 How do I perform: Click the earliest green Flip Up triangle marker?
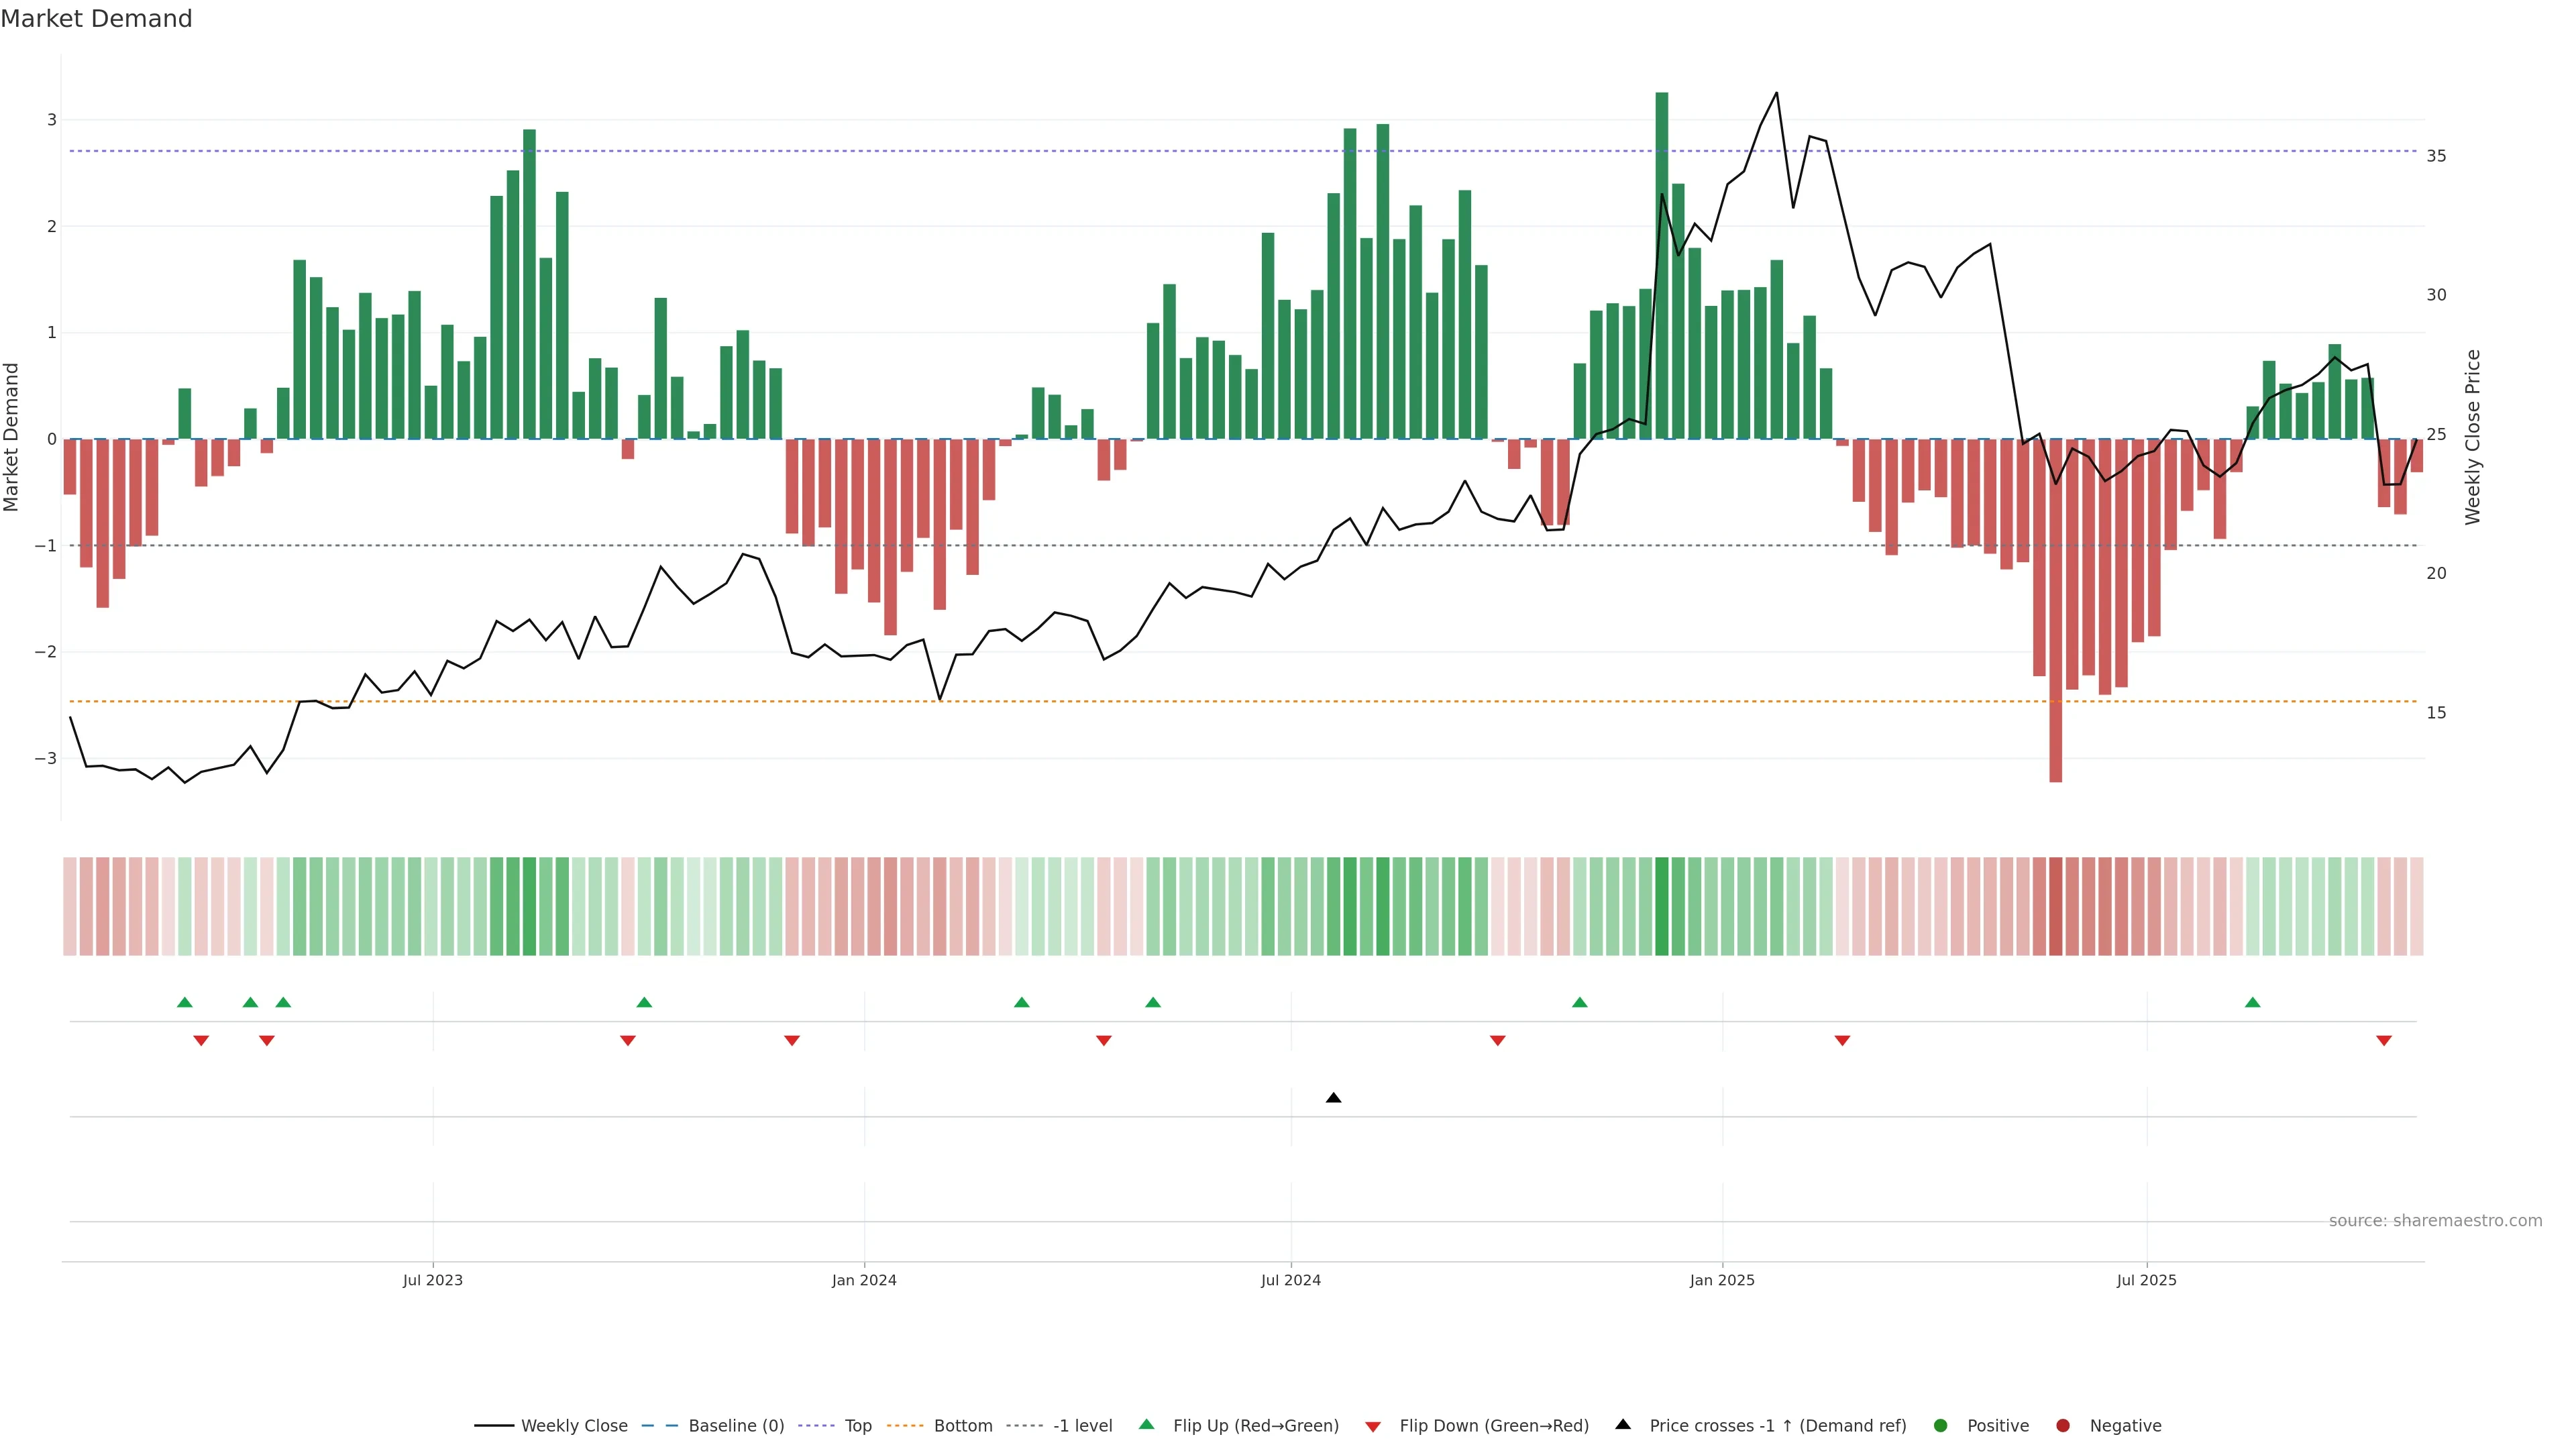pos(184,1002)
